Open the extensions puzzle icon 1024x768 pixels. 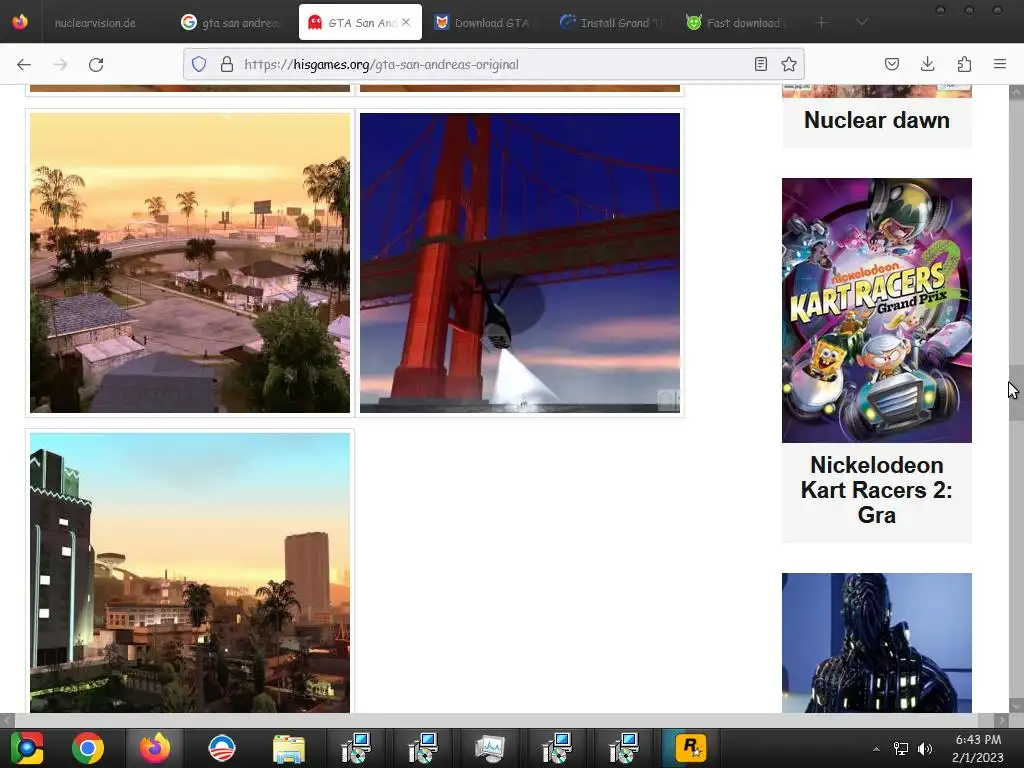tap(965, 64)
